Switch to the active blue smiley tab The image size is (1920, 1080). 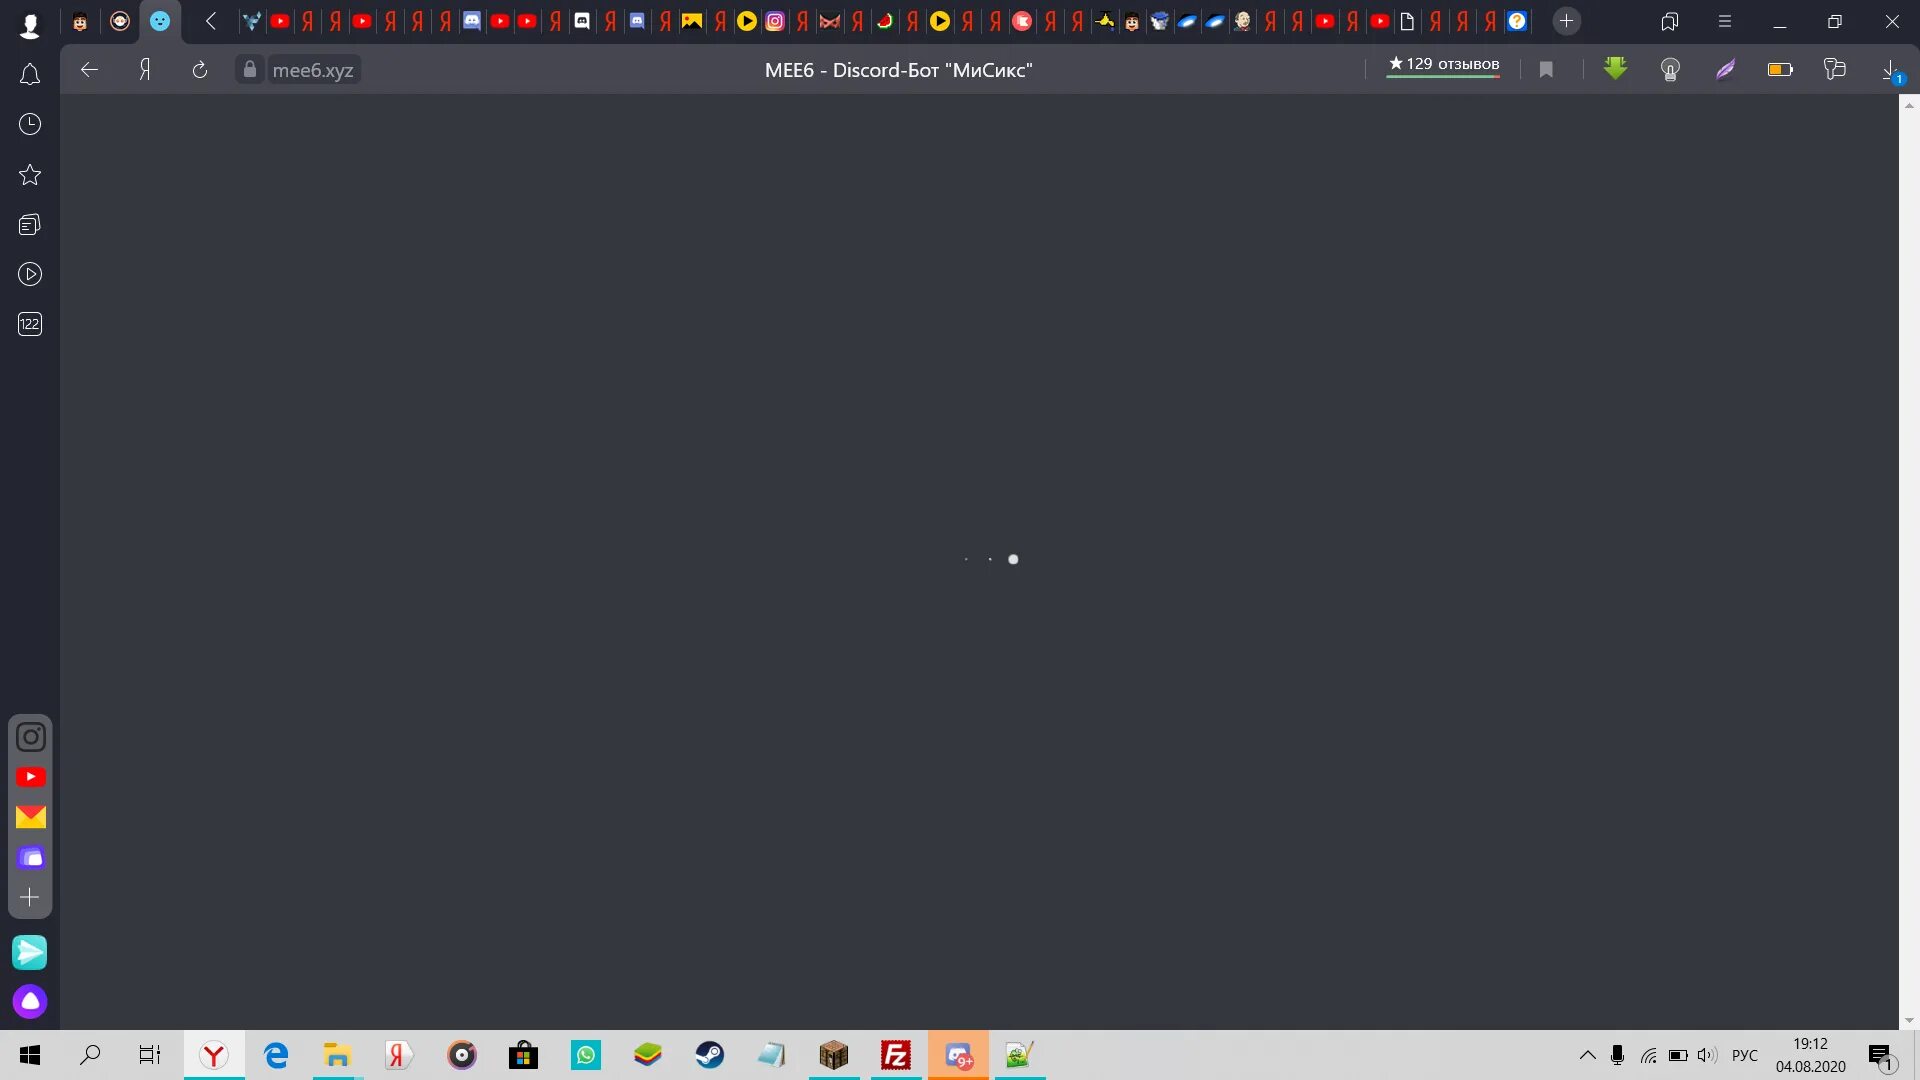pos(160,21)
